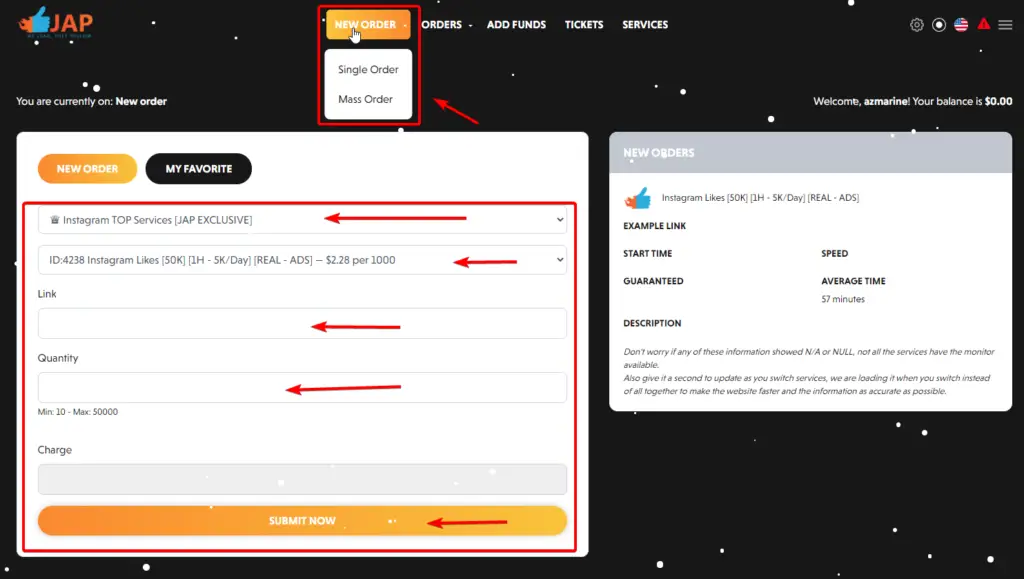The image size is (1024, 579).
Task: Click the "Don't worry if any" description text
Action: coord(808,371)
